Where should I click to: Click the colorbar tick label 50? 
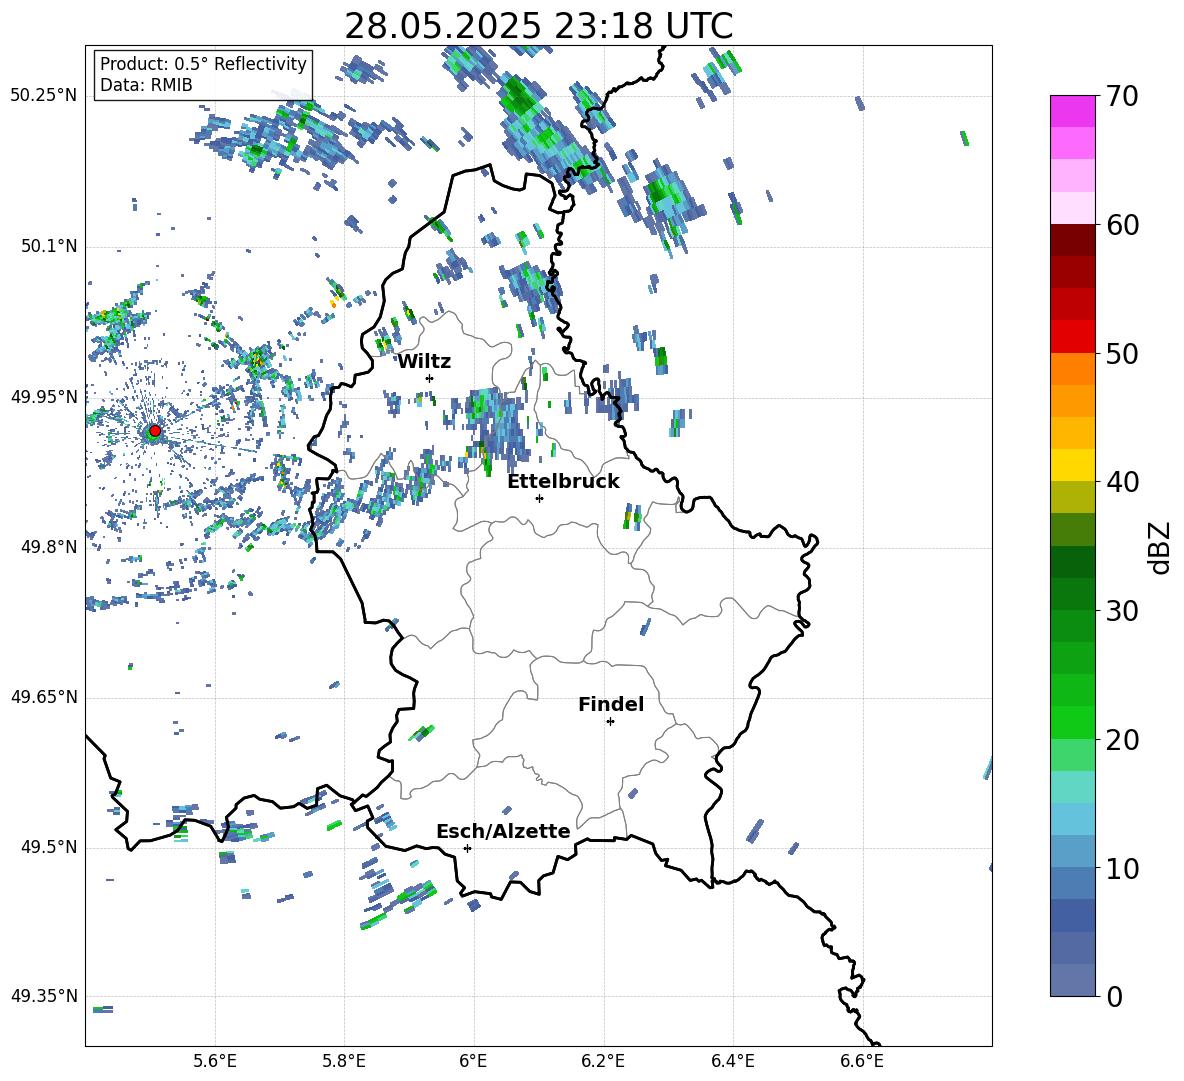pyautogui.click(x=1122, y=353)
